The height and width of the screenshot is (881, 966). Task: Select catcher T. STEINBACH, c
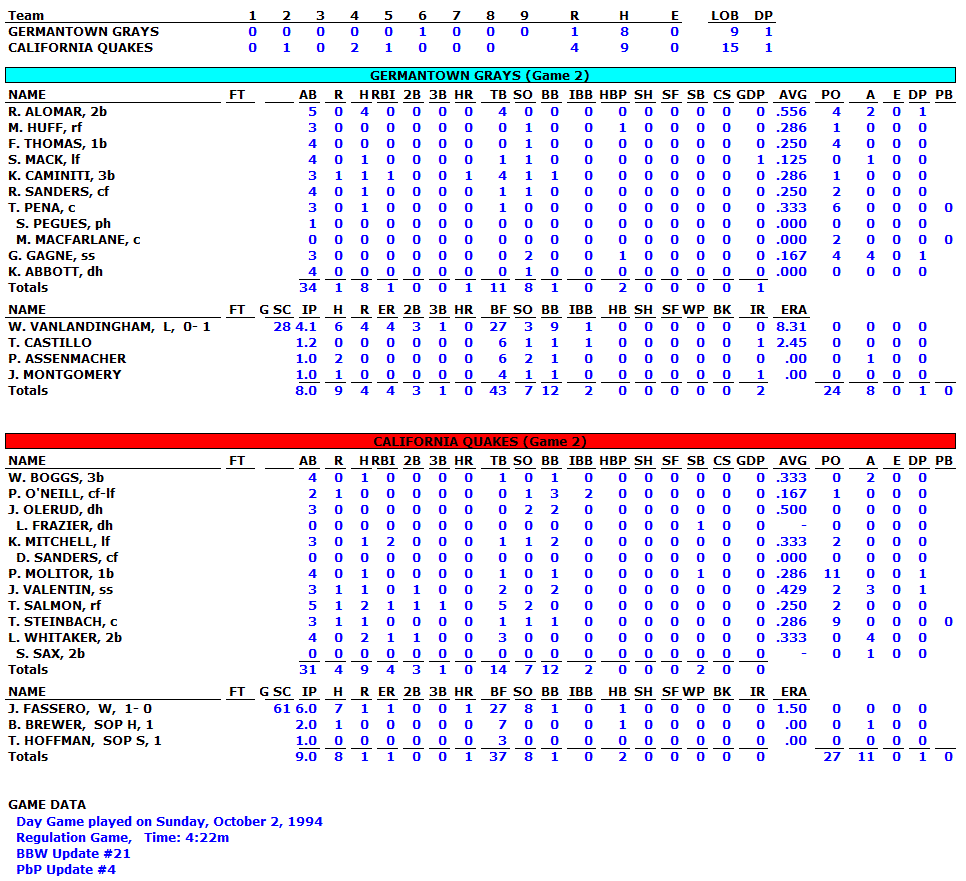point(63,622)
